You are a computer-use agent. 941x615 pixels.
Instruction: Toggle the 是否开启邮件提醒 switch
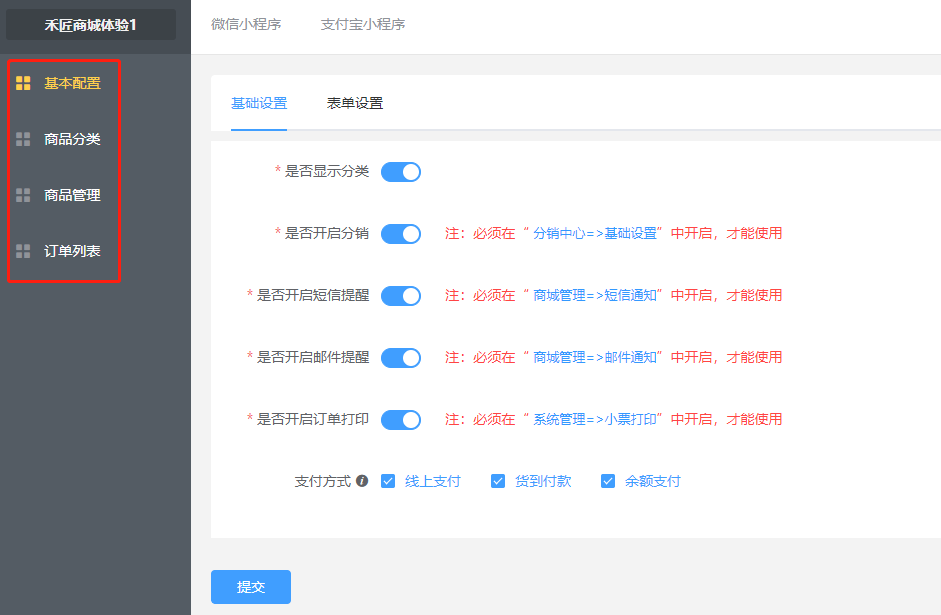point(401,358)
